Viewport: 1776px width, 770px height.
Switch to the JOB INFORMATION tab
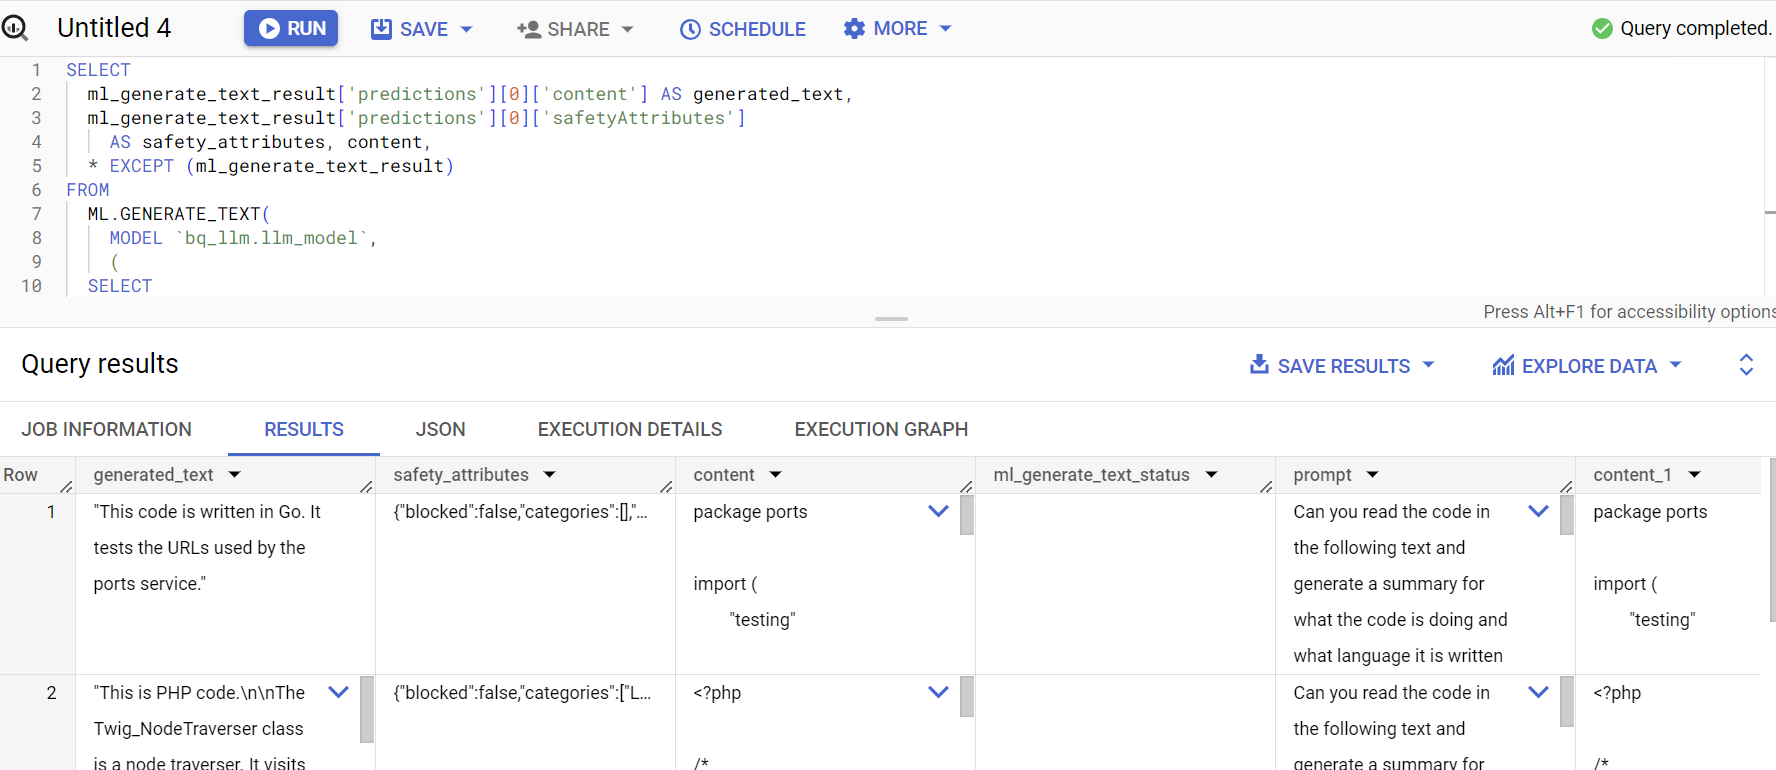pos(107,429)
